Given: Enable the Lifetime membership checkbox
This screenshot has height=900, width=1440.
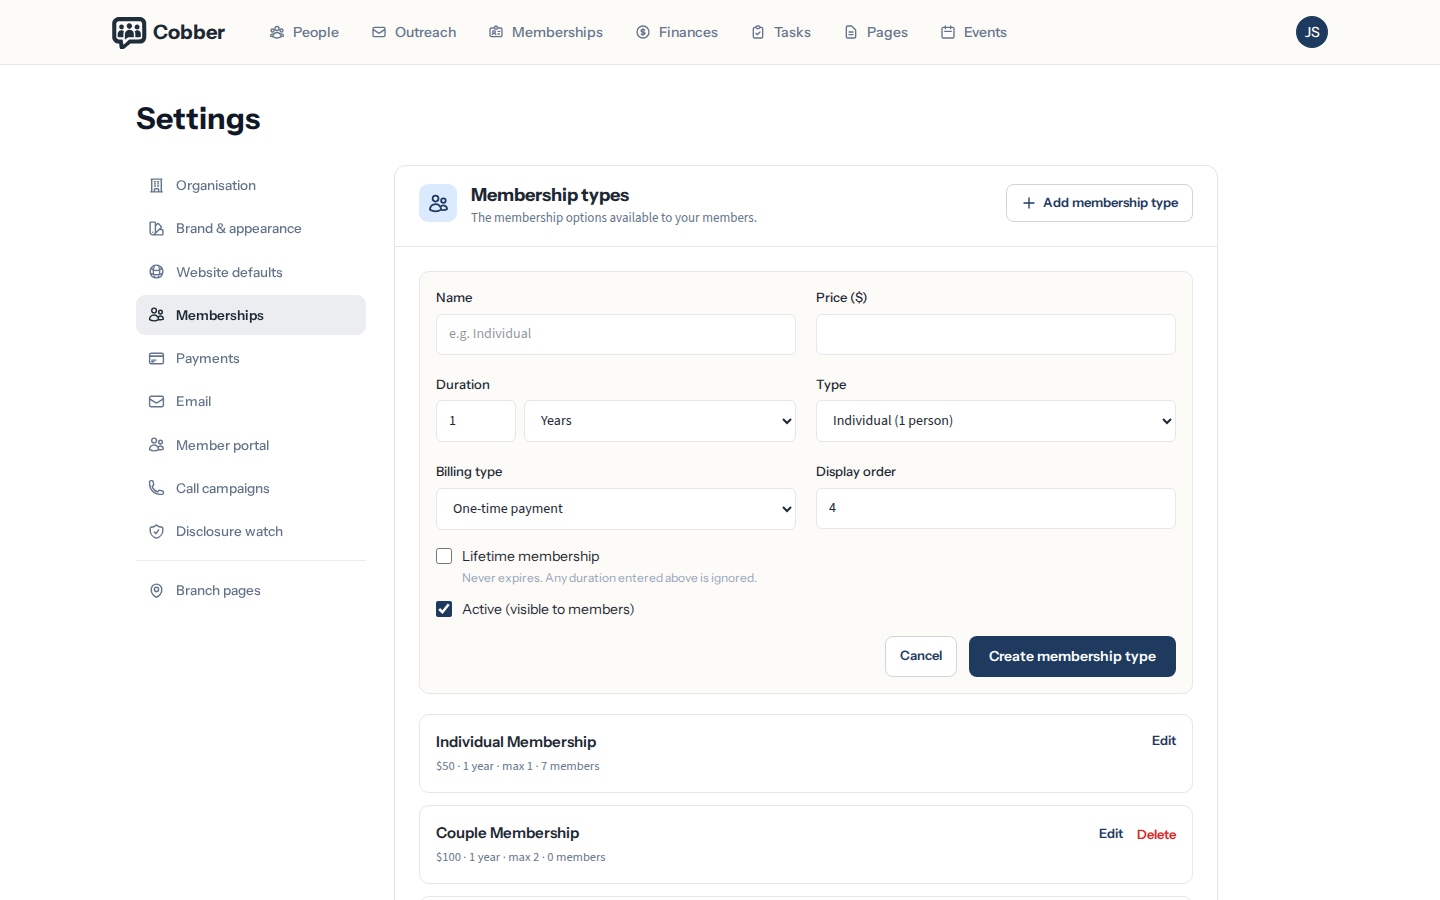Looking at the screenshot, I should 444,556.
